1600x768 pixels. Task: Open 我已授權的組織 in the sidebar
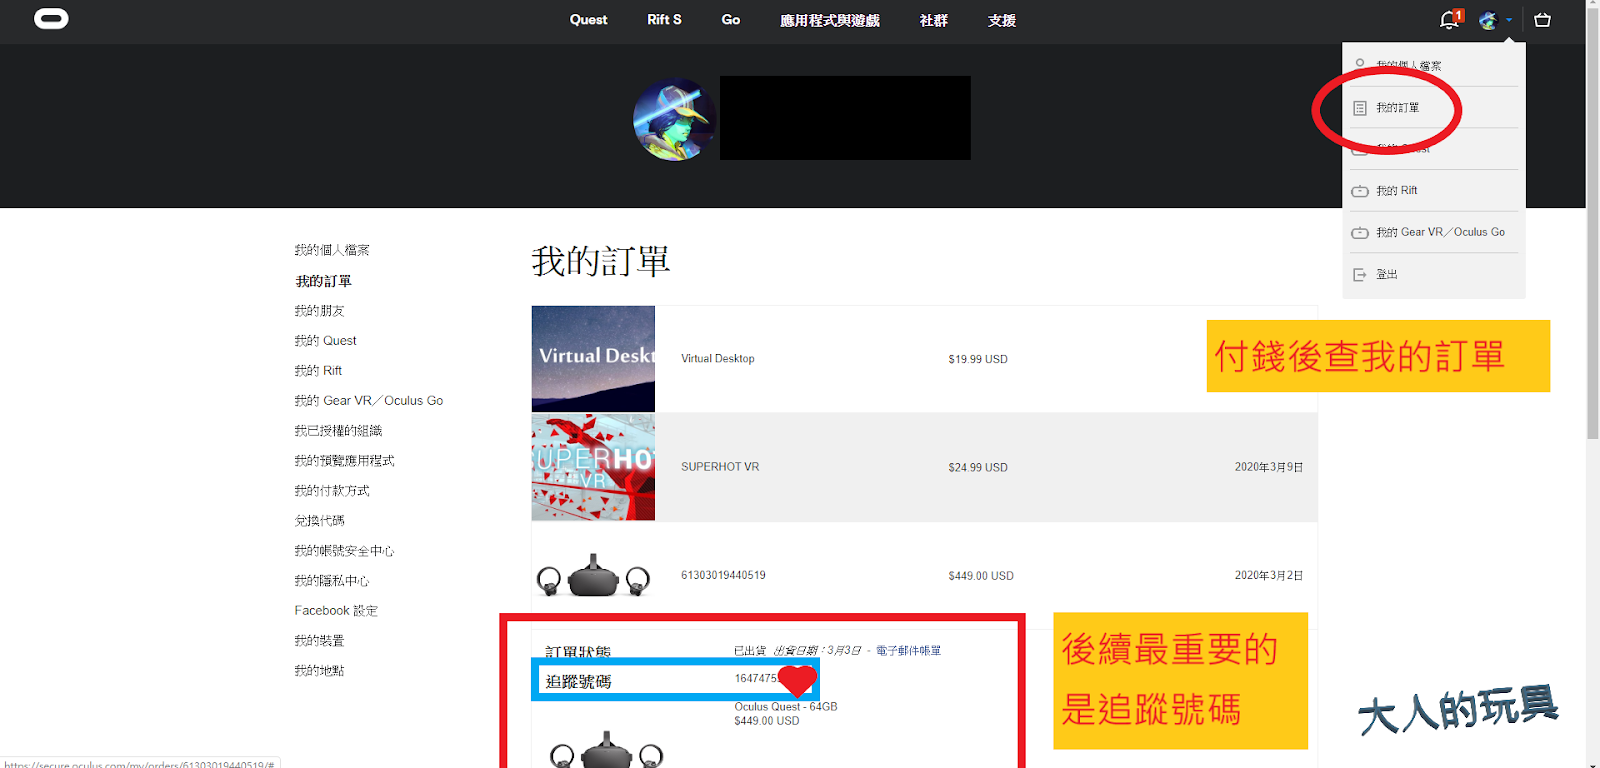(x=338, y=431)
